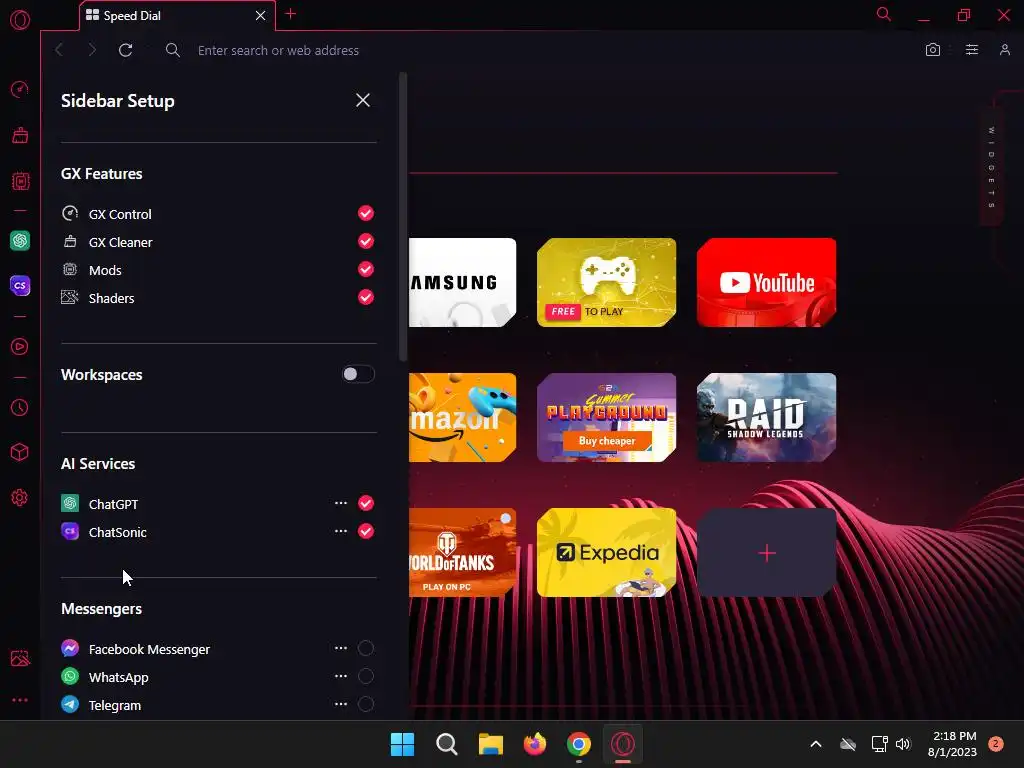Open WhatsApp three-dots options menu

pos(341,677)
